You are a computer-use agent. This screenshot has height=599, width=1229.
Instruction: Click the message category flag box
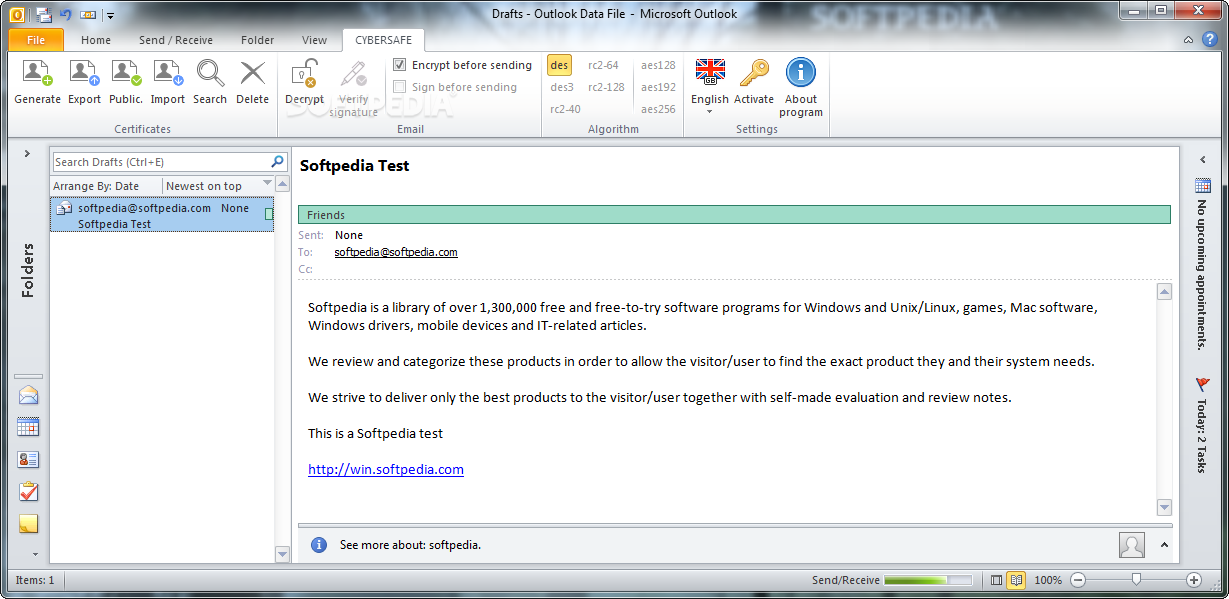[x=268, y=214]
